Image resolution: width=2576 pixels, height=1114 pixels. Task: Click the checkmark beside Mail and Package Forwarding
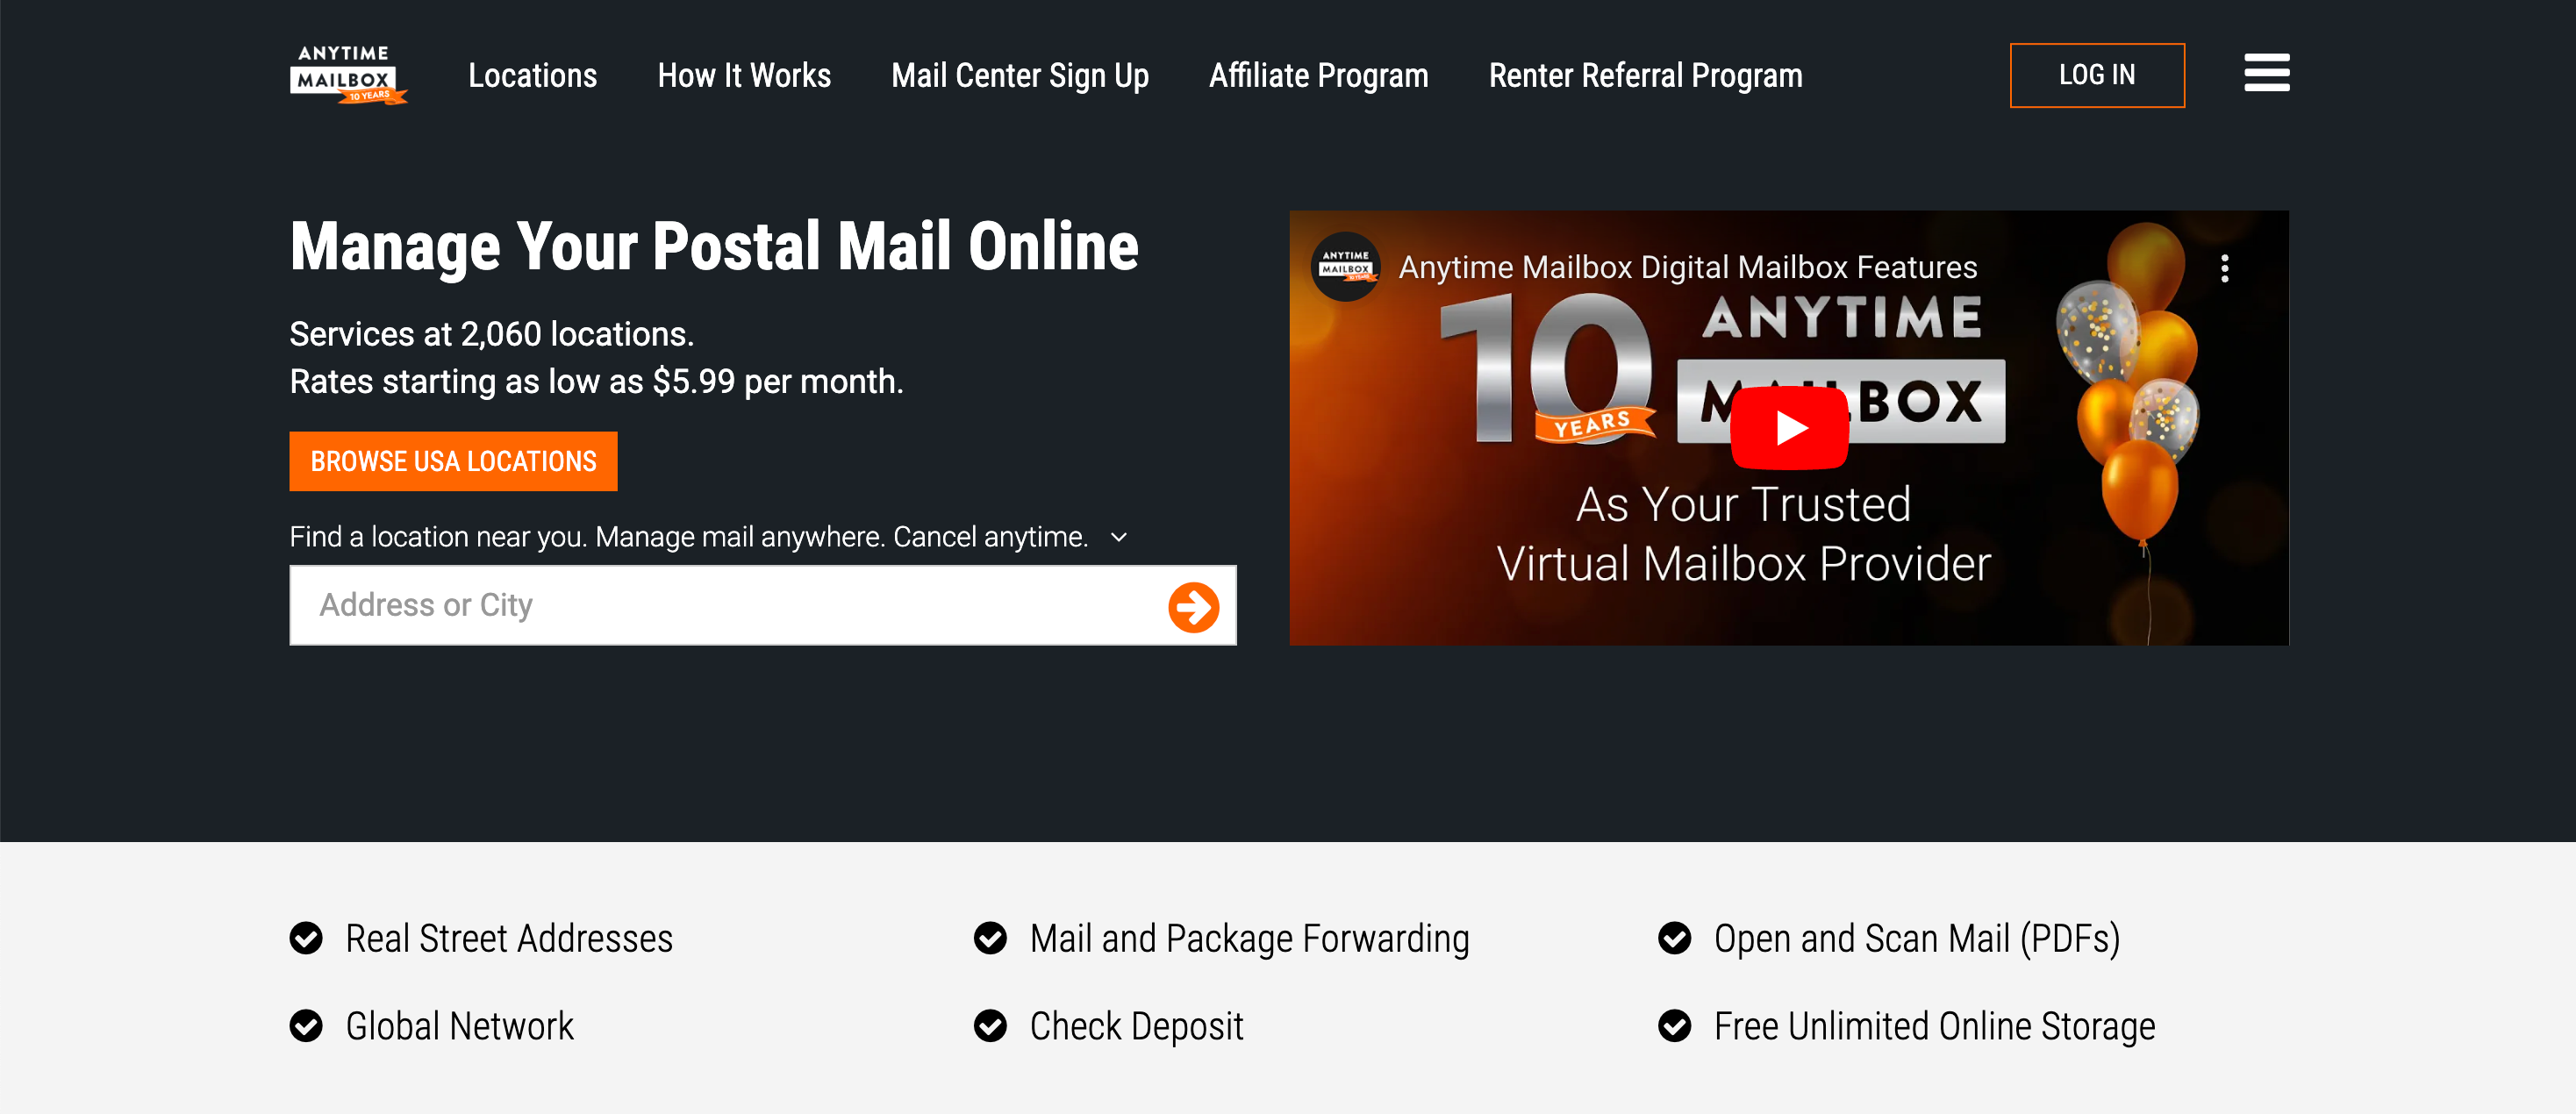coord(991,938)
